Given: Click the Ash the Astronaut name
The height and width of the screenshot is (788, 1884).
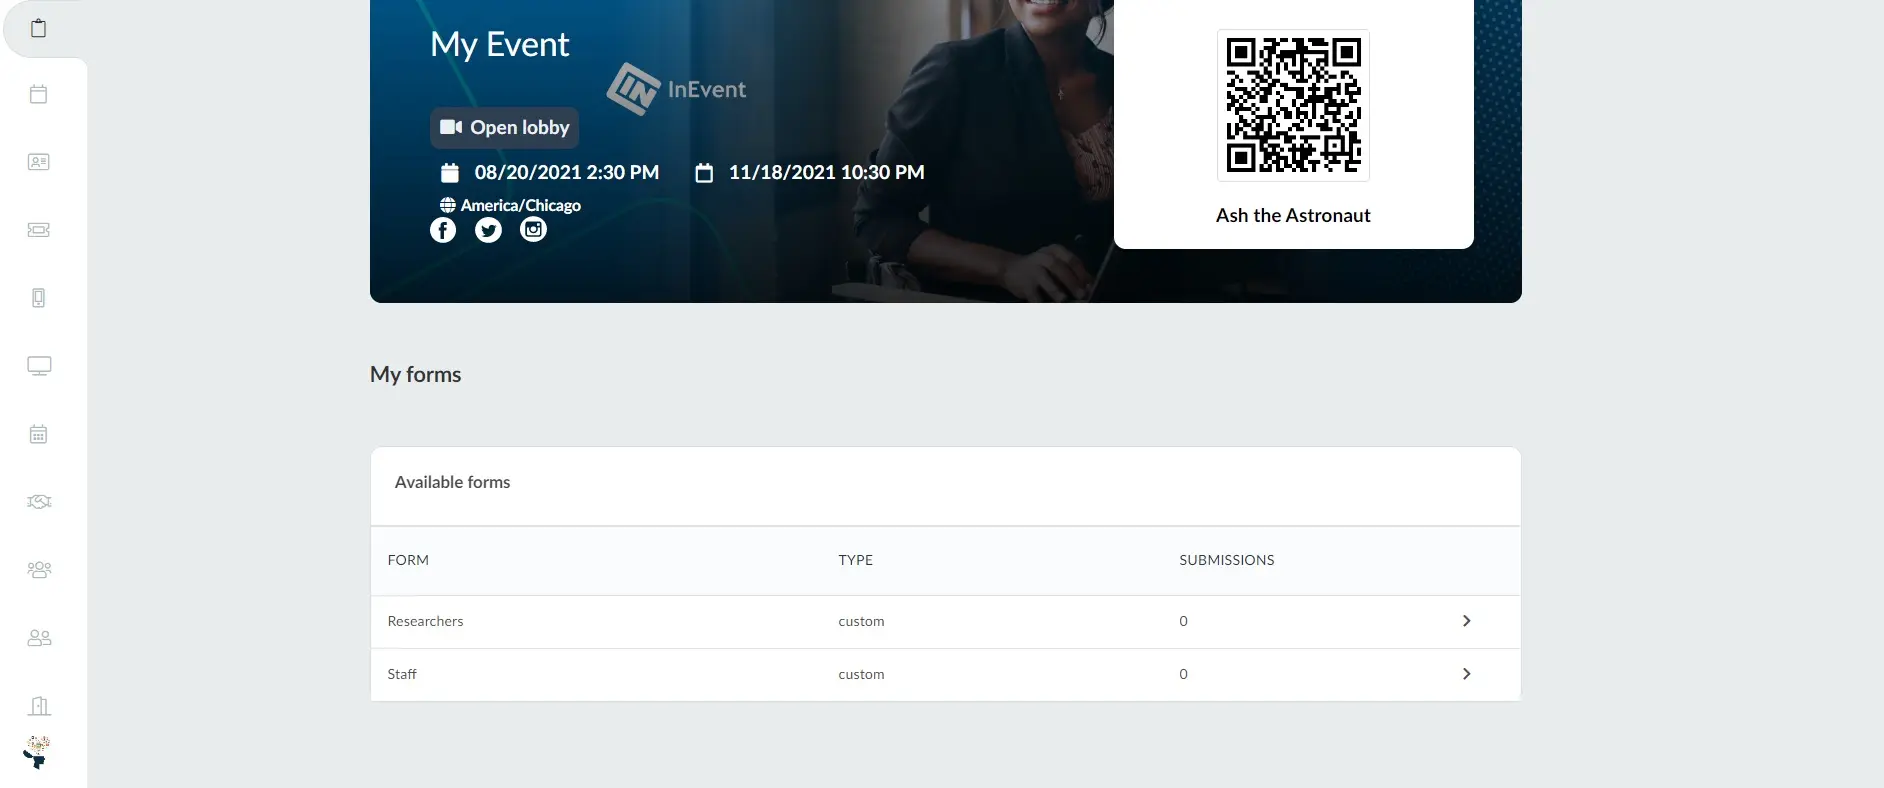Looking at the screenshot, I should coord(1293,215).
